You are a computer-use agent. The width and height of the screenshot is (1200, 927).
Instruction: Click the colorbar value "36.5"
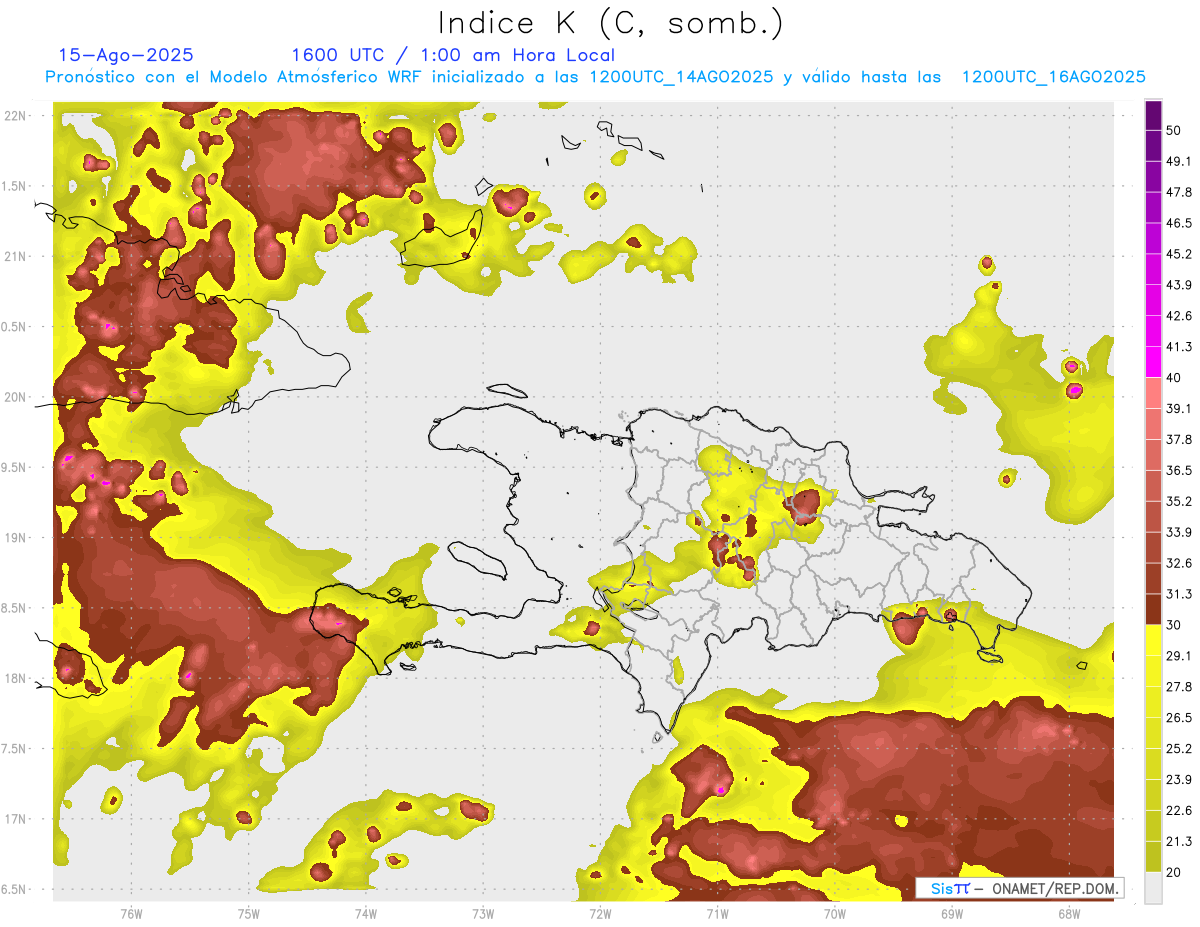coord(1178,471)
